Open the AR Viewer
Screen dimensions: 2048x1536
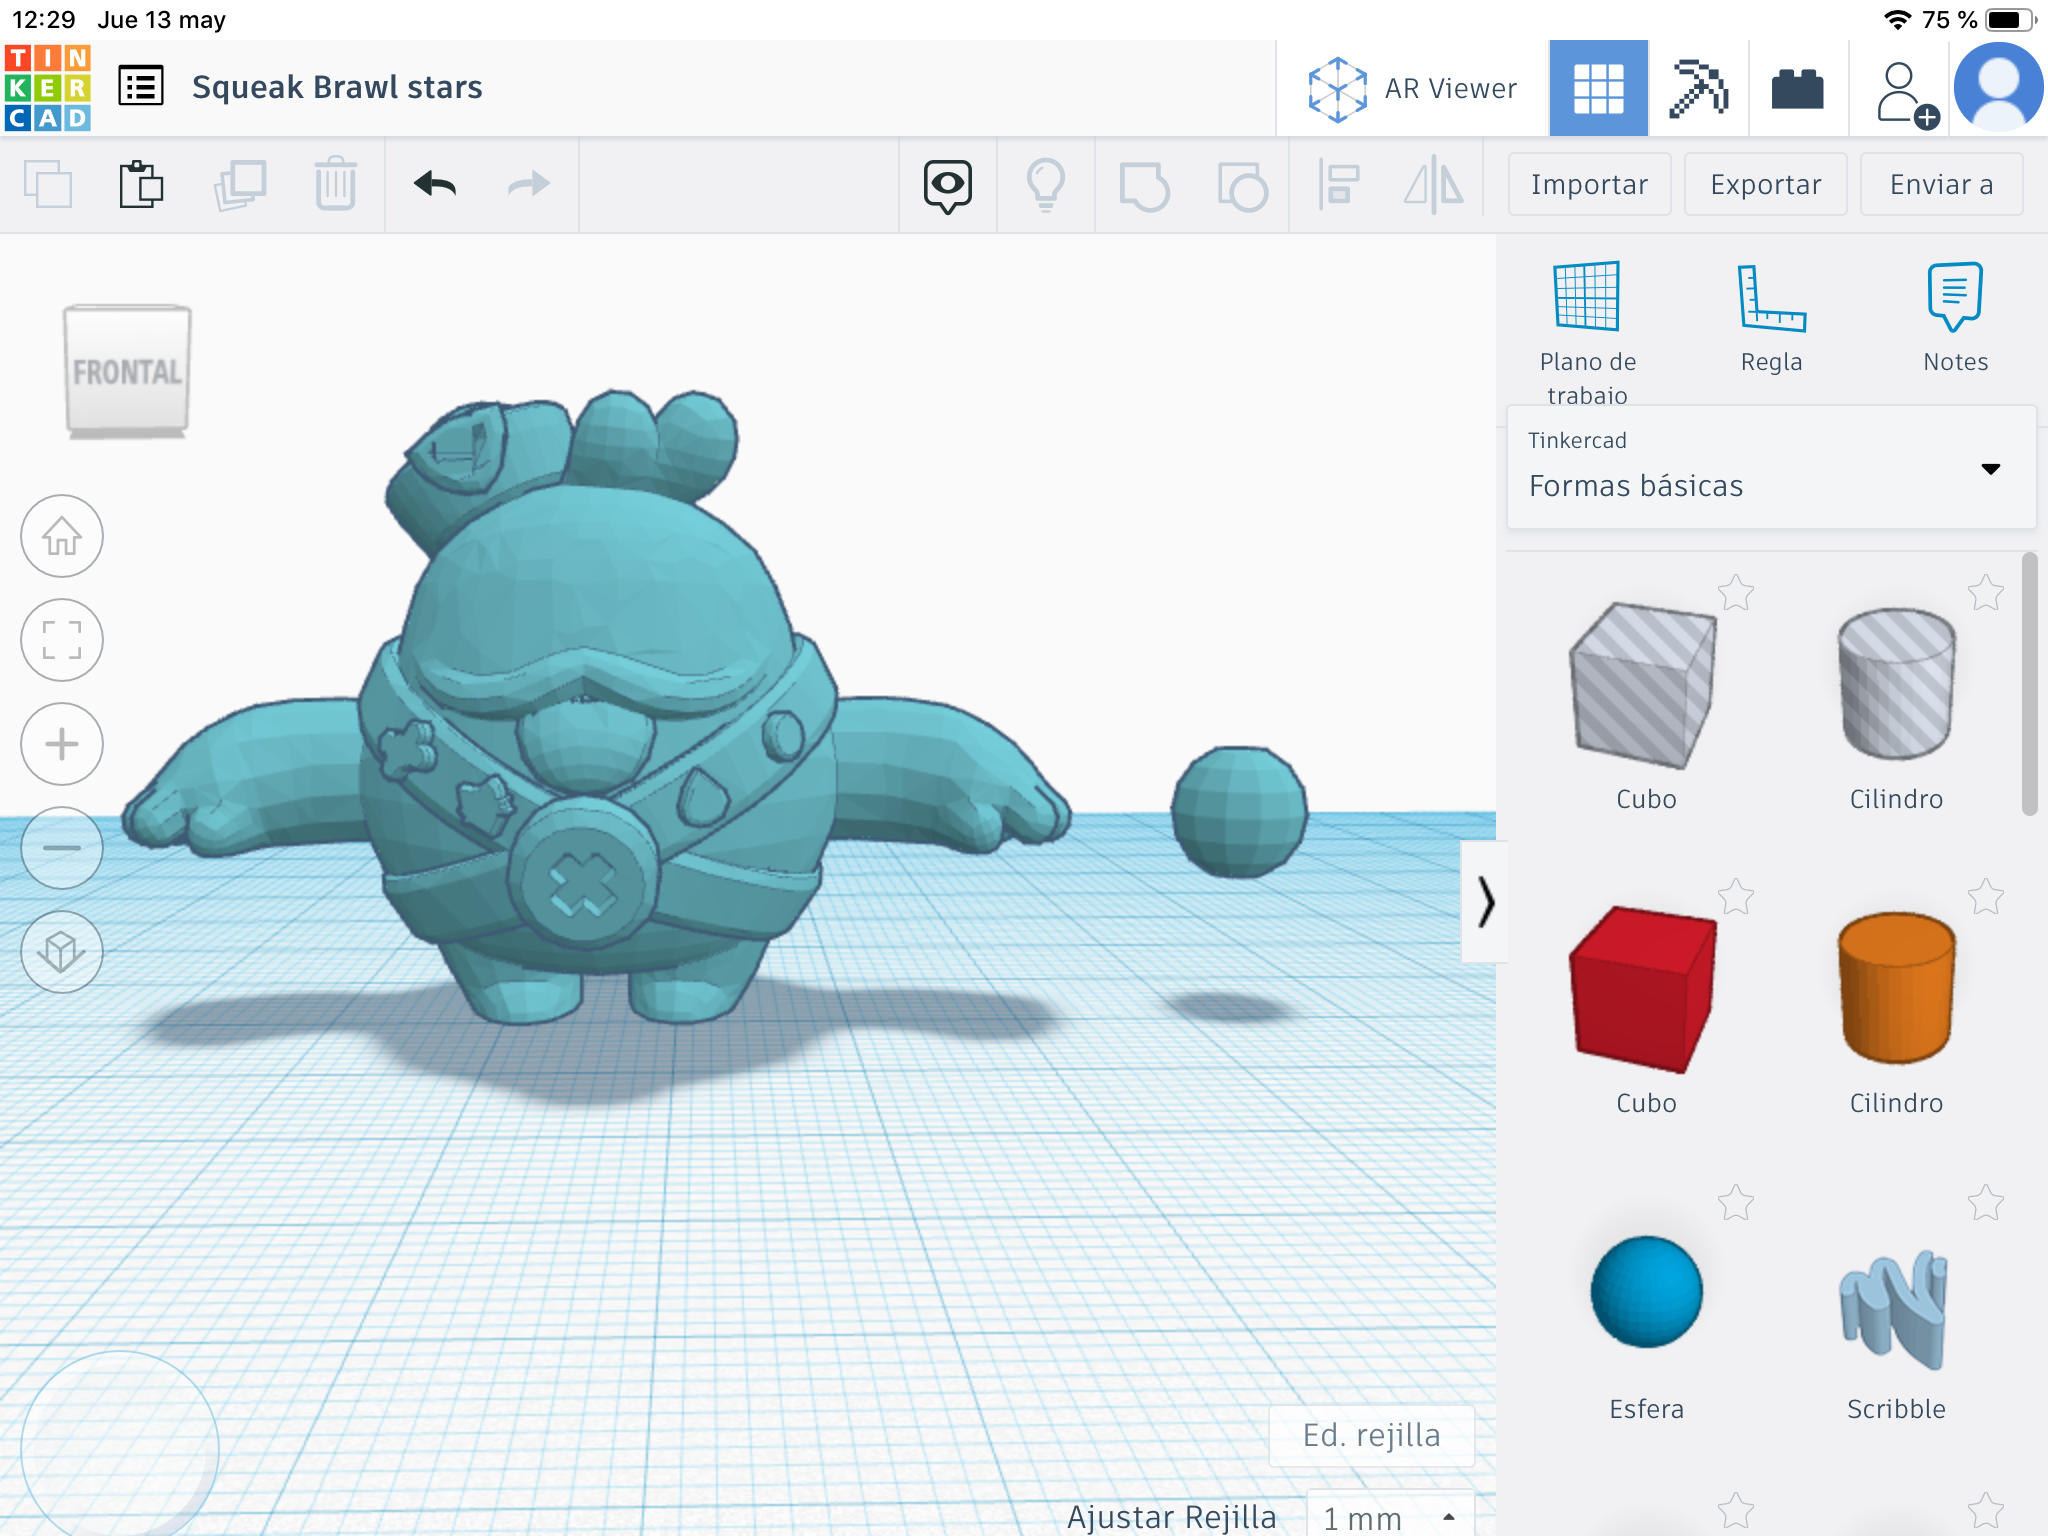(x=1413, y=88)
